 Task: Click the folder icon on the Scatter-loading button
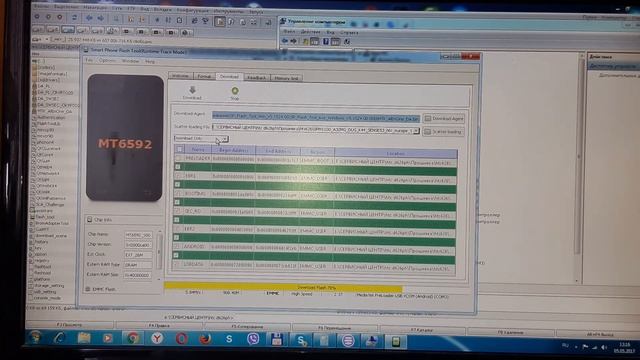click(428, 132)
